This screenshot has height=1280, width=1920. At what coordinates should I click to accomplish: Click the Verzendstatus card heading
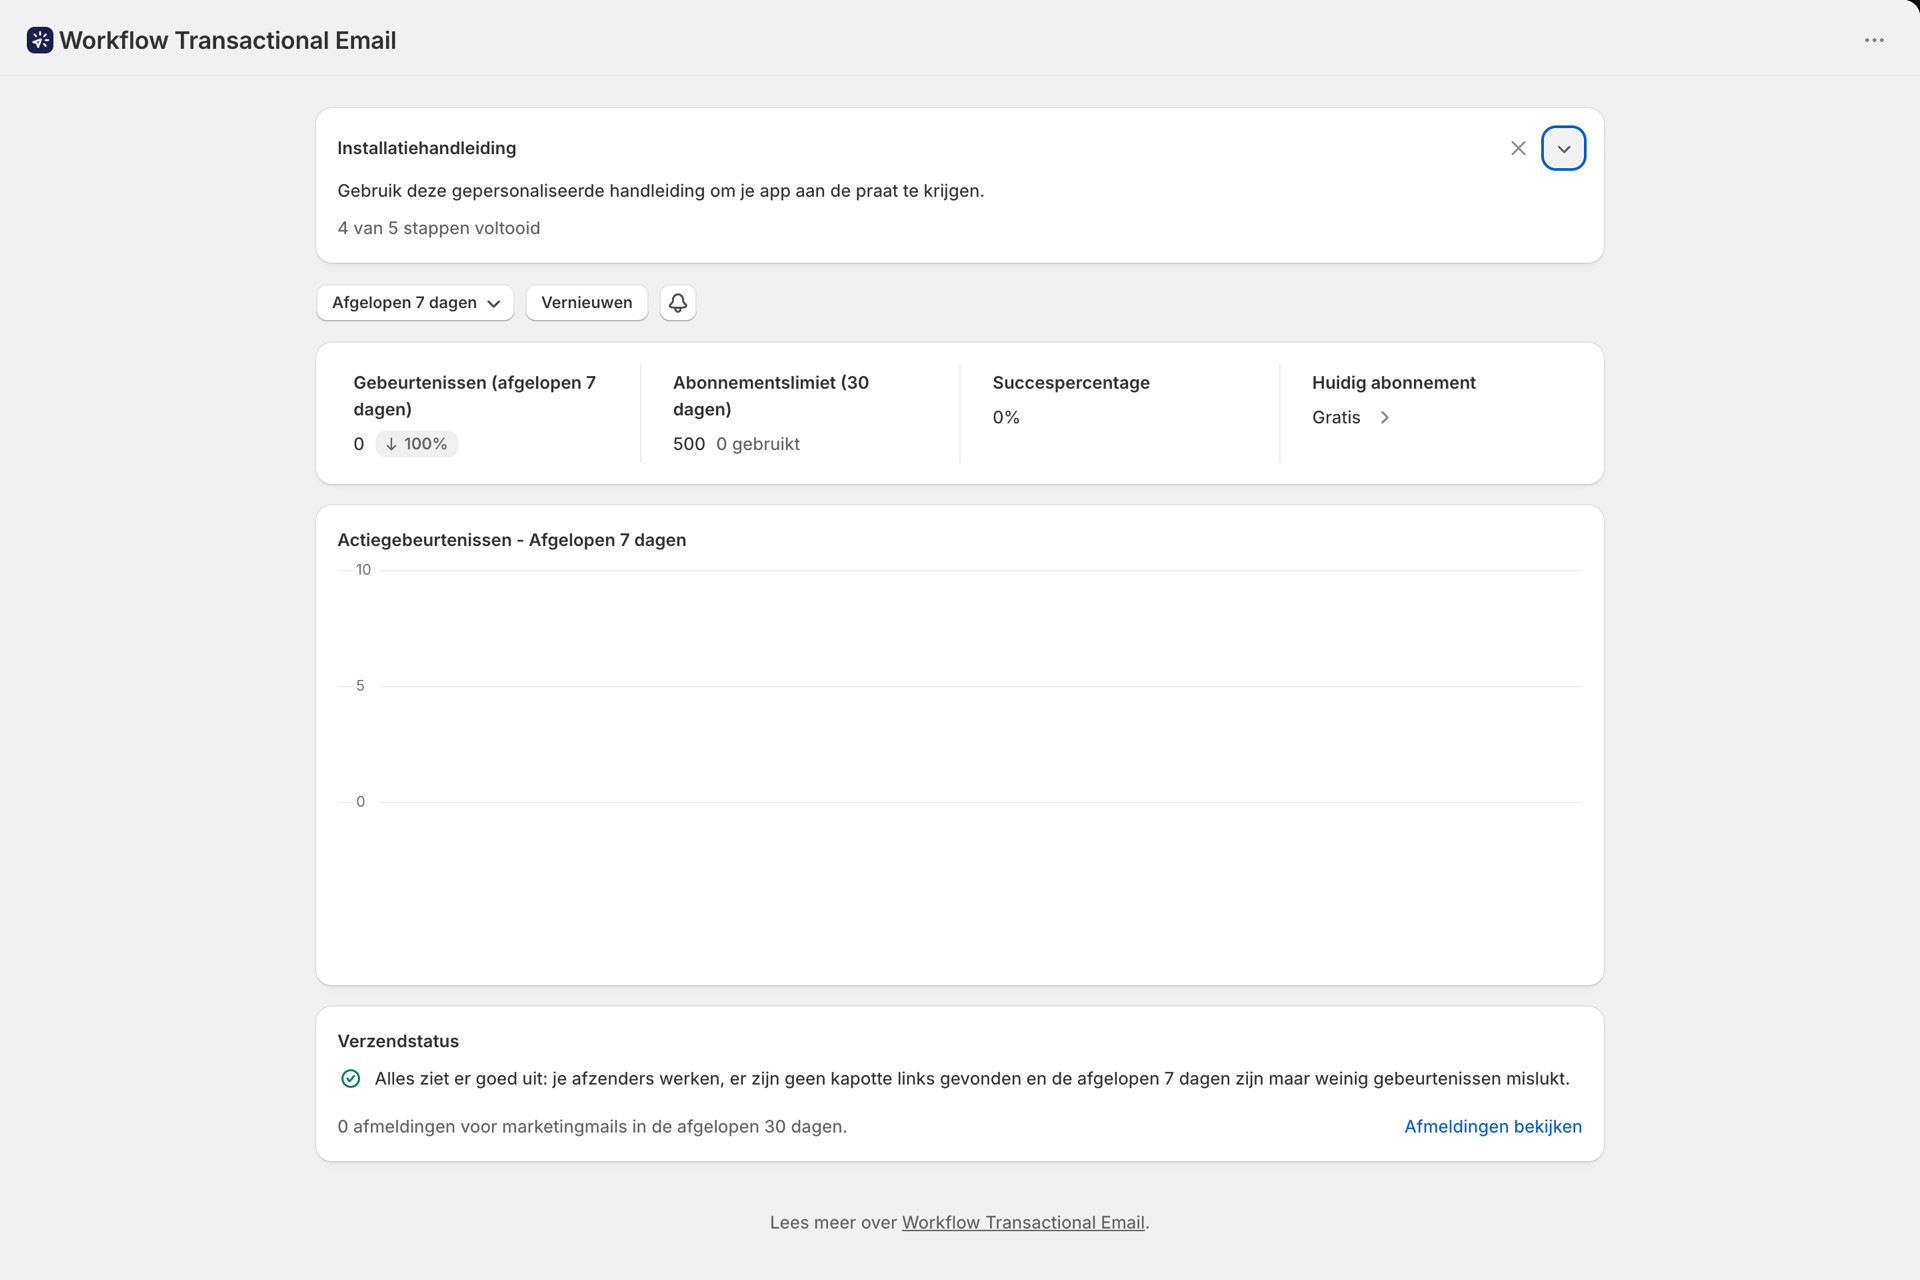pos(398,1041)
